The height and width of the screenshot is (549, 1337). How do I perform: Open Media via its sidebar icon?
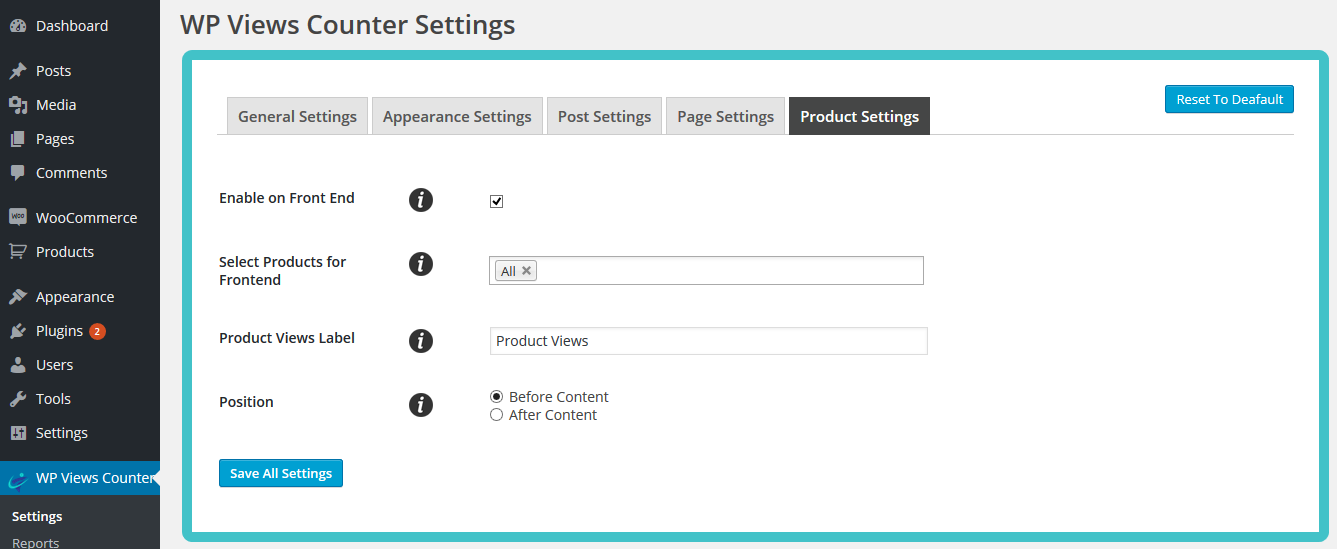pyautogui.click(x=18, y=105)
